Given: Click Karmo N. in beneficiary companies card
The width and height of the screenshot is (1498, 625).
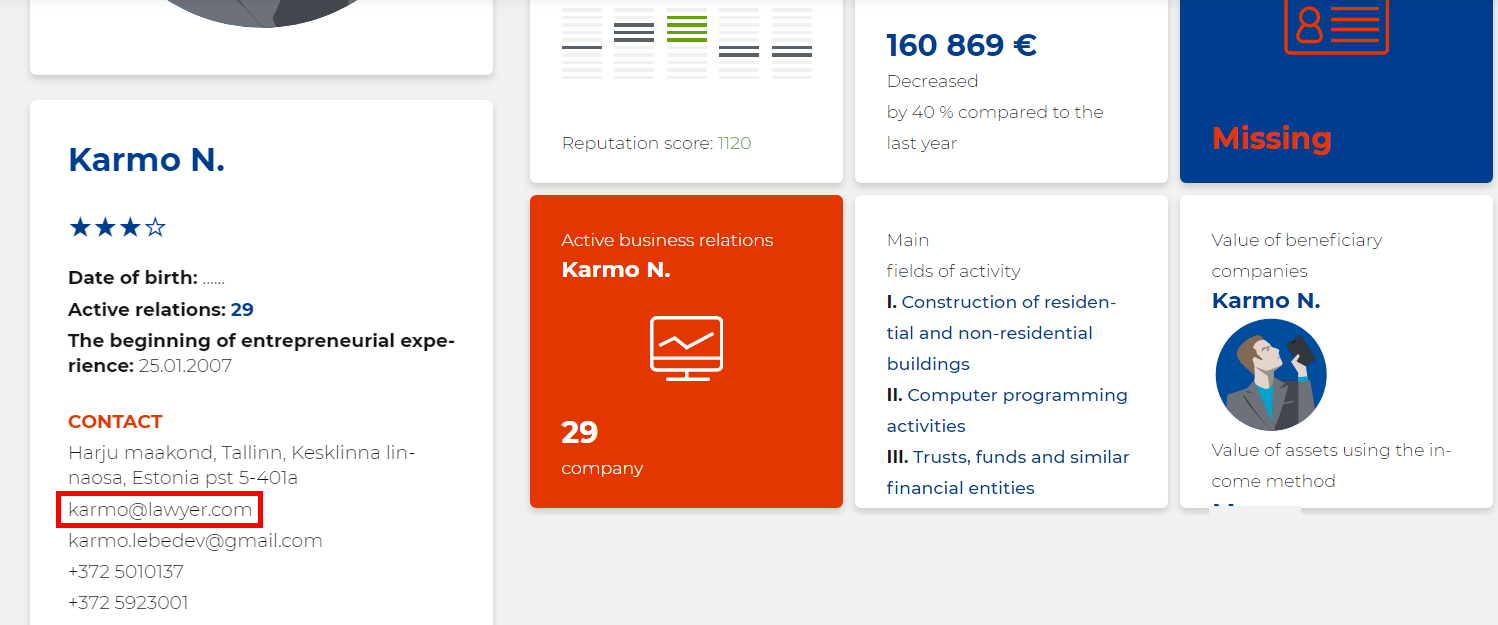Looking at the screenshot, I should (x=1265, y=301).
